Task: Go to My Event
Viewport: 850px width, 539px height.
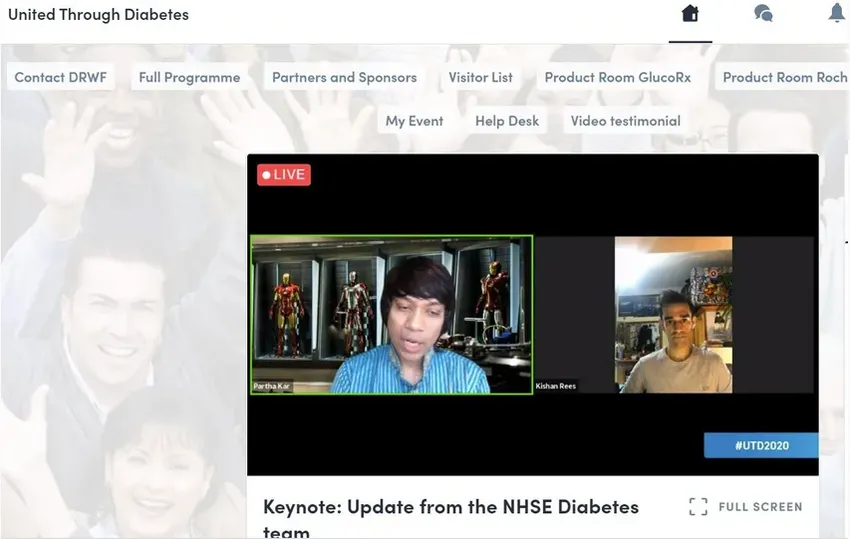Action: point(414,121)
